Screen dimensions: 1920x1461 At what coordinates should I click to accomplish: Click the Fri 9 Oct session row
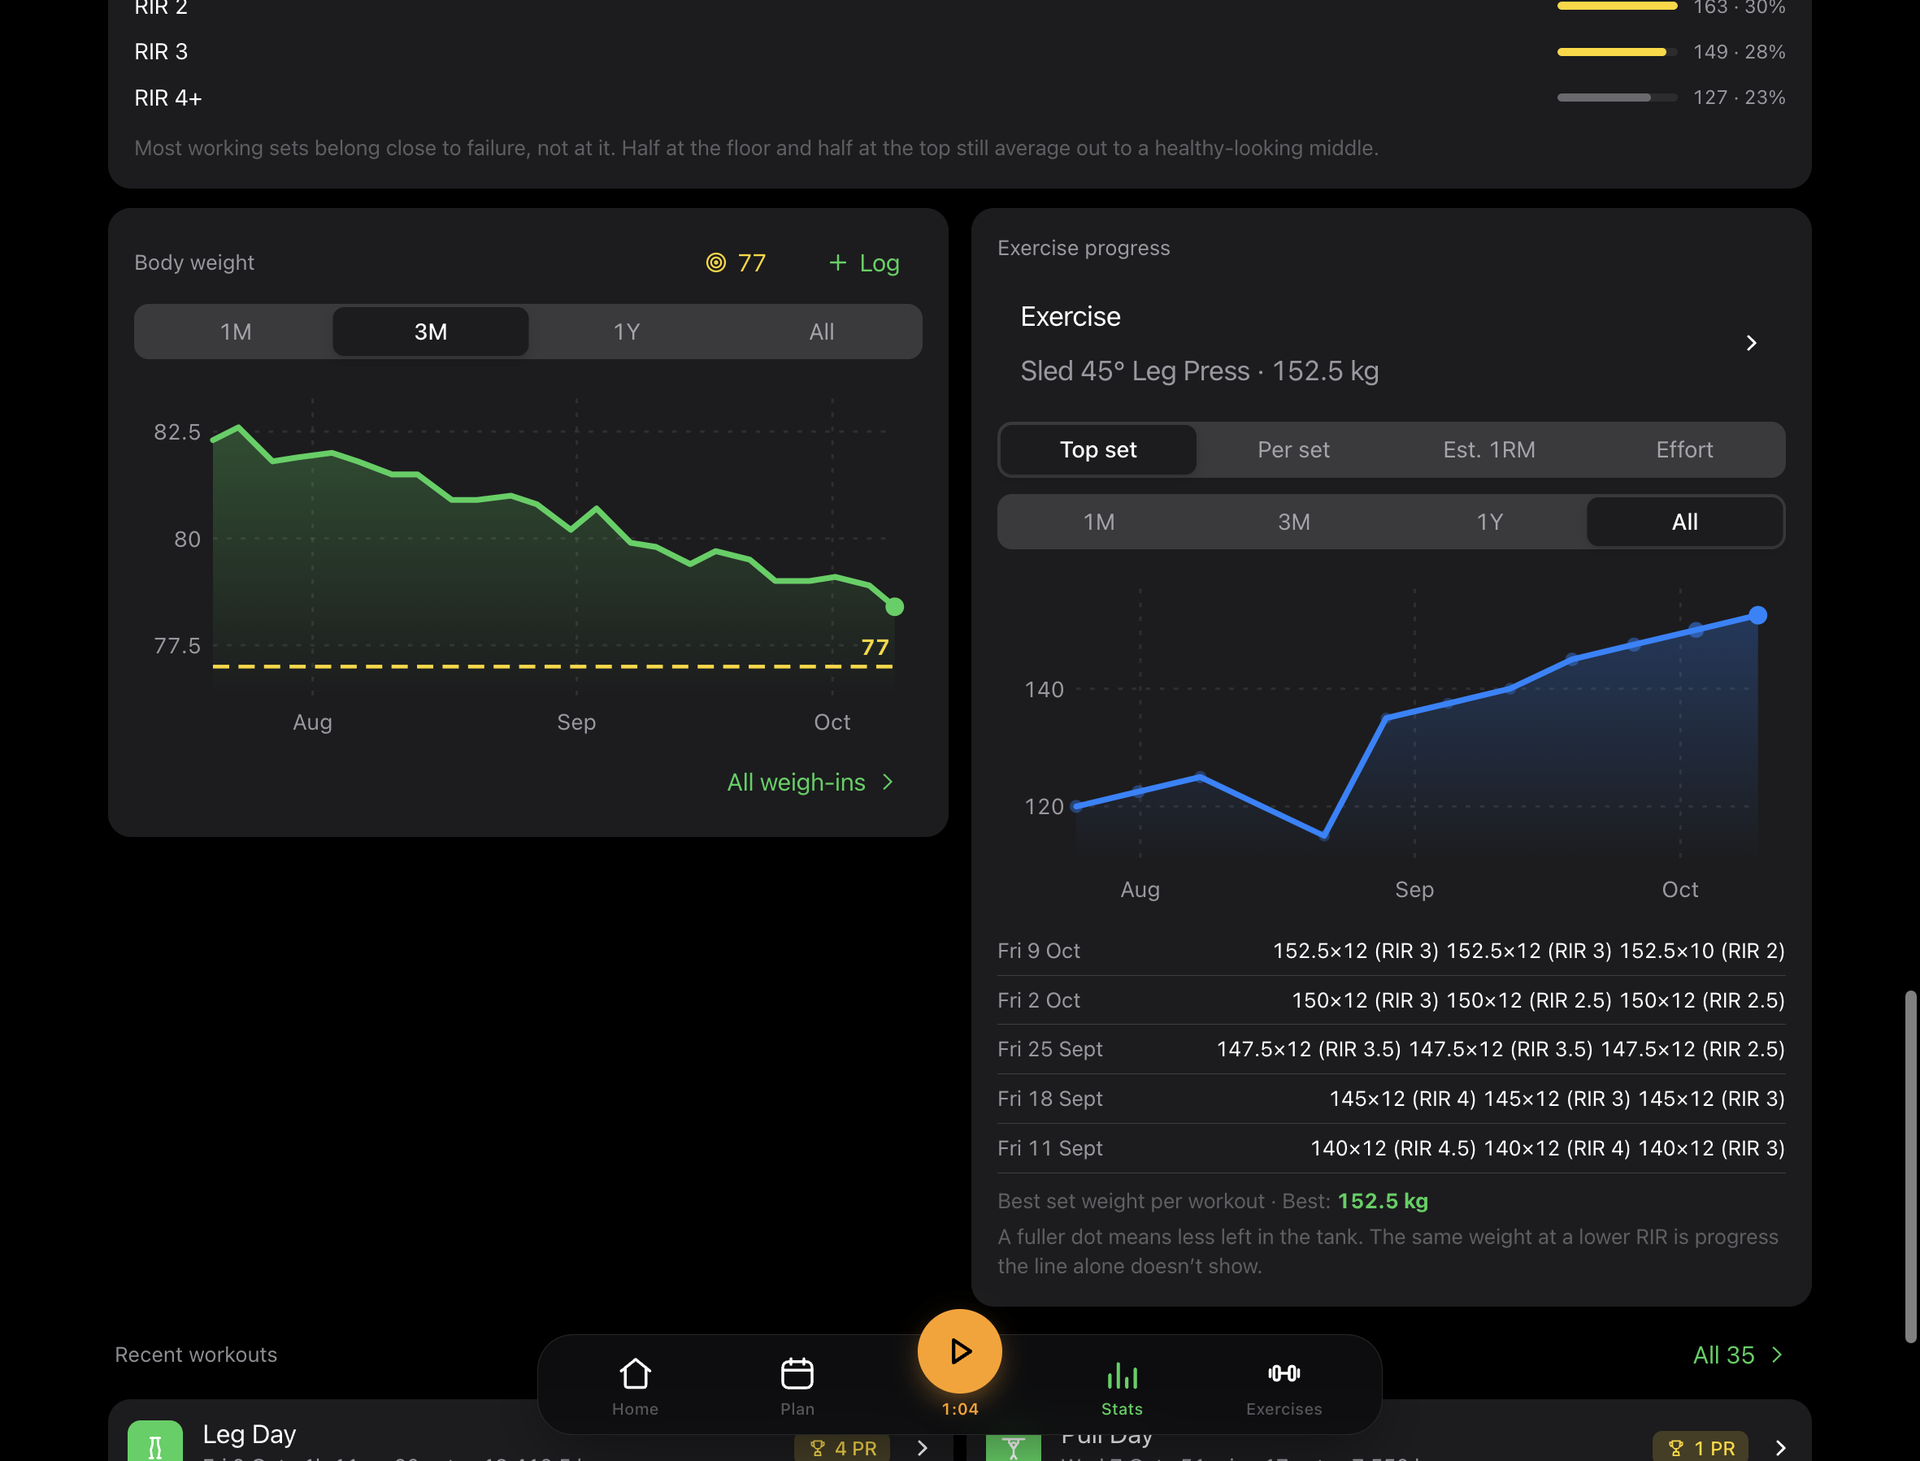coord(1391,951)
